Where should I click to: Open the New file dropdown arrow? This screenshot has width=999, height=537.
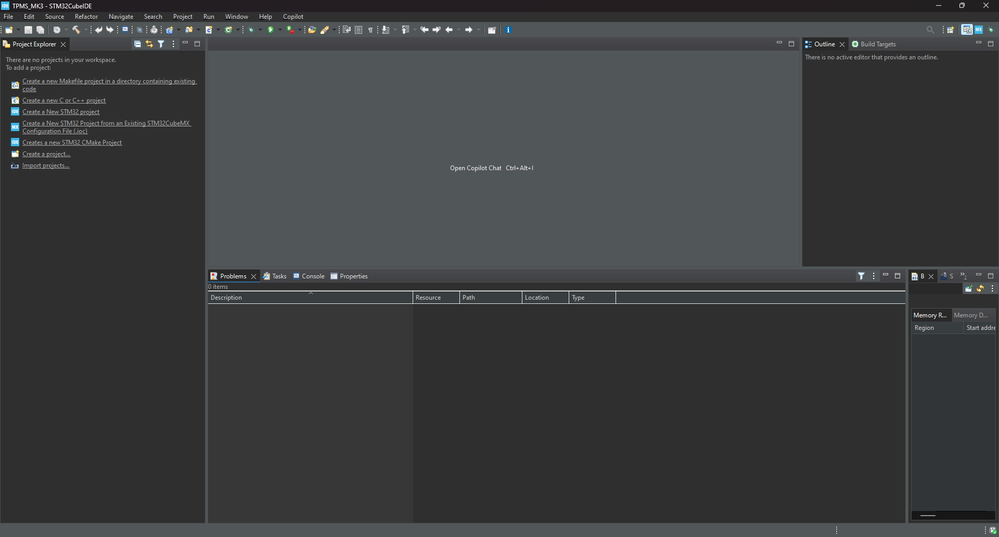click(18, 30)
